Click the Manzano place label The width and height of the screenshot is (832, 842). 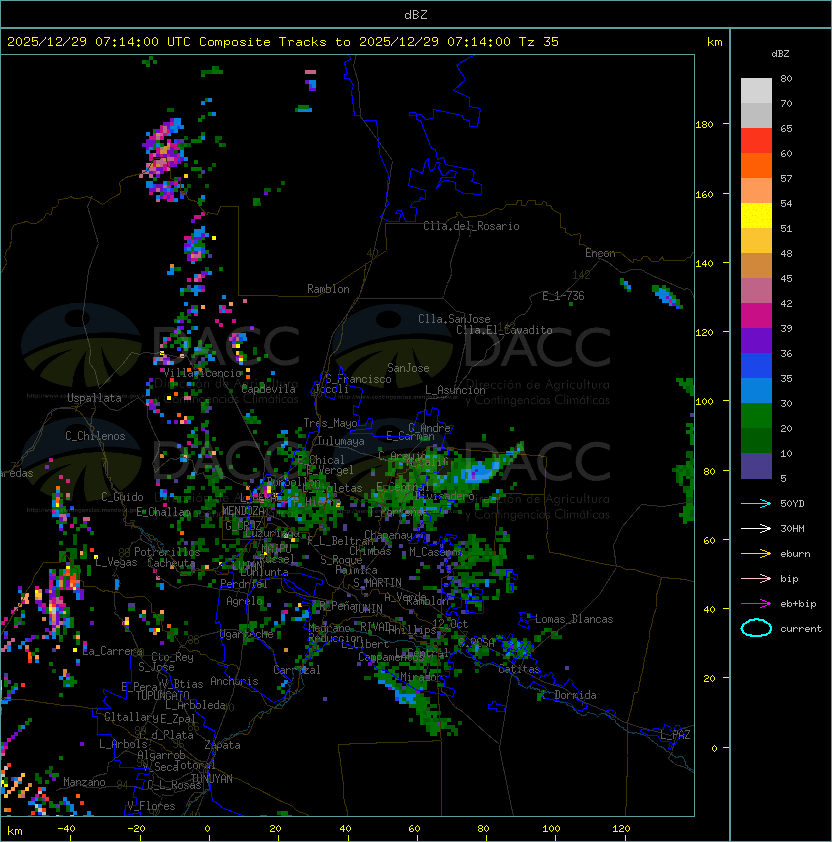(x=84, y=782)
